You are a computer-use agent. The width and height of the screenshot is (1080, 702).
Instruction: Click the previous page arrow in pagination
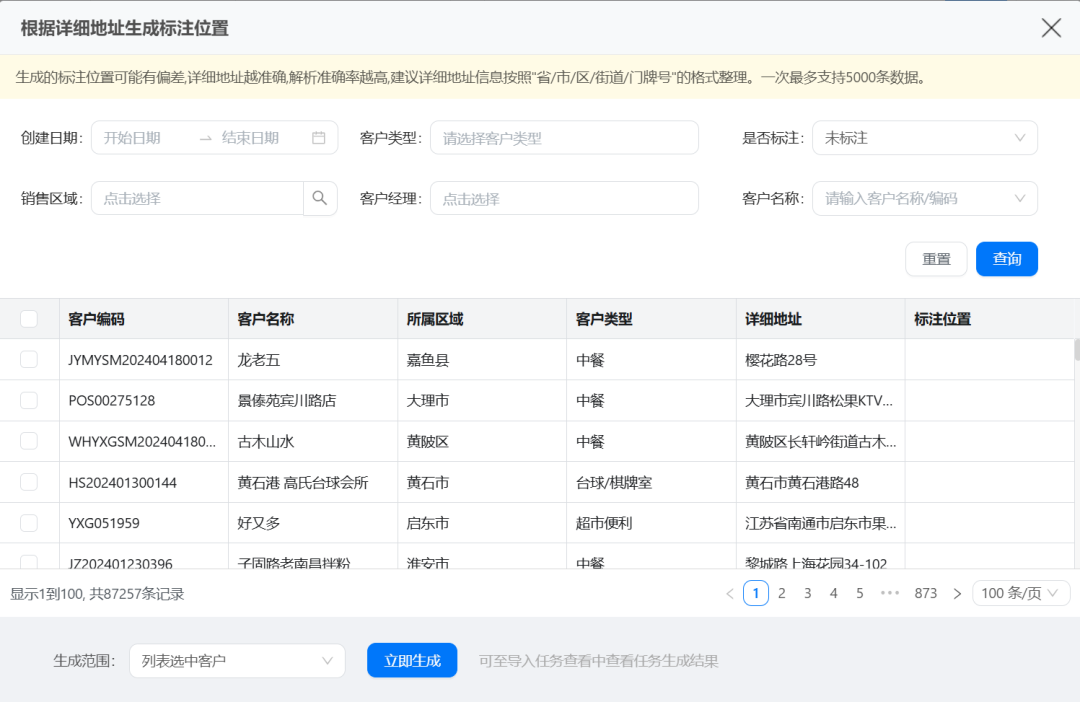[x=729, y=593]
